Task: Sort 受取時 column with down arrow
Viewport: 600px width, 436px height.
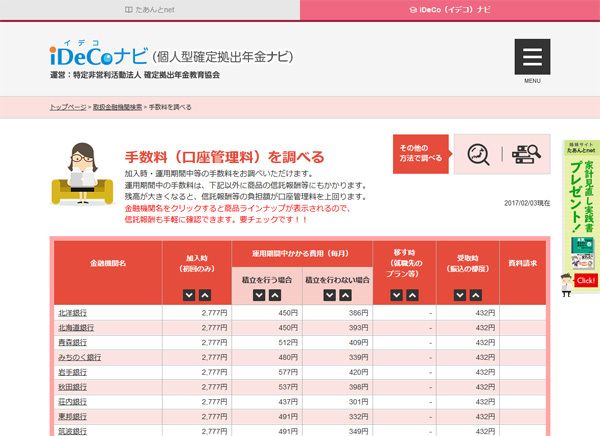Action: click(x=467, y=294)
